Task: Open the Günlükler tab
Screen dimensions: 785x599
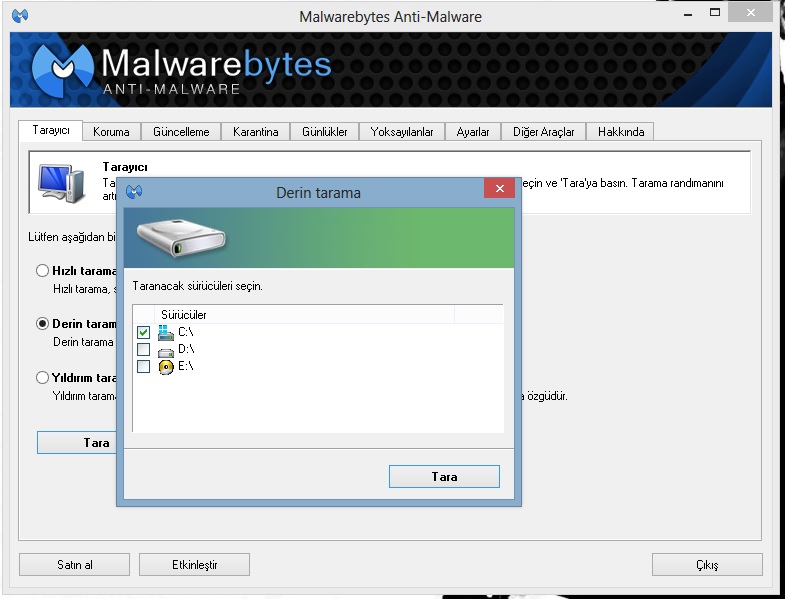Action: tap(324, 132)
